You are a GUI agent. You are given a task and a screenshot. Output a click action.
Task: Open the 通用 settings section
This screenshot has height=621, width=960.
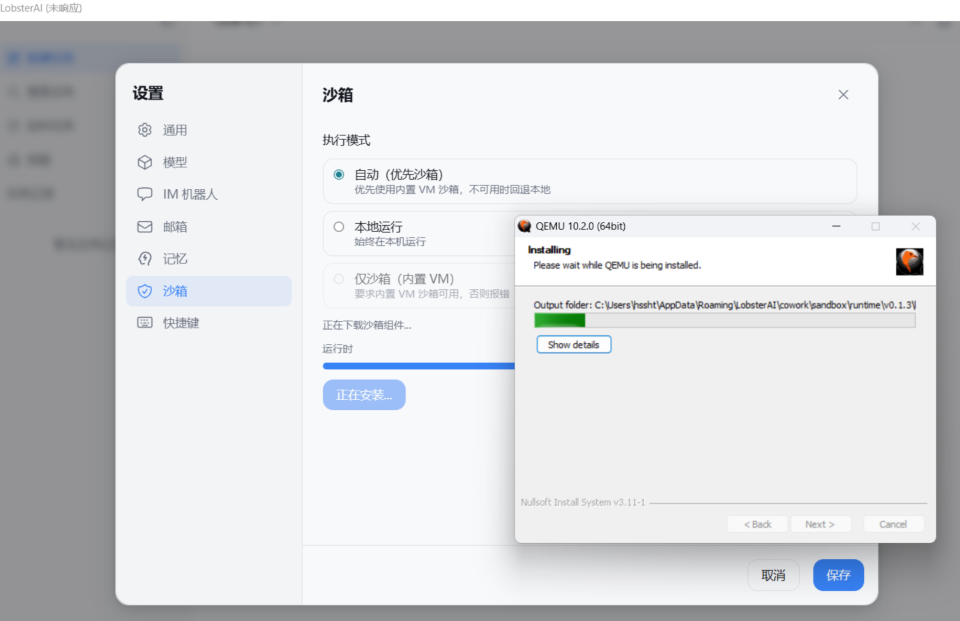(x=209, y=130)
